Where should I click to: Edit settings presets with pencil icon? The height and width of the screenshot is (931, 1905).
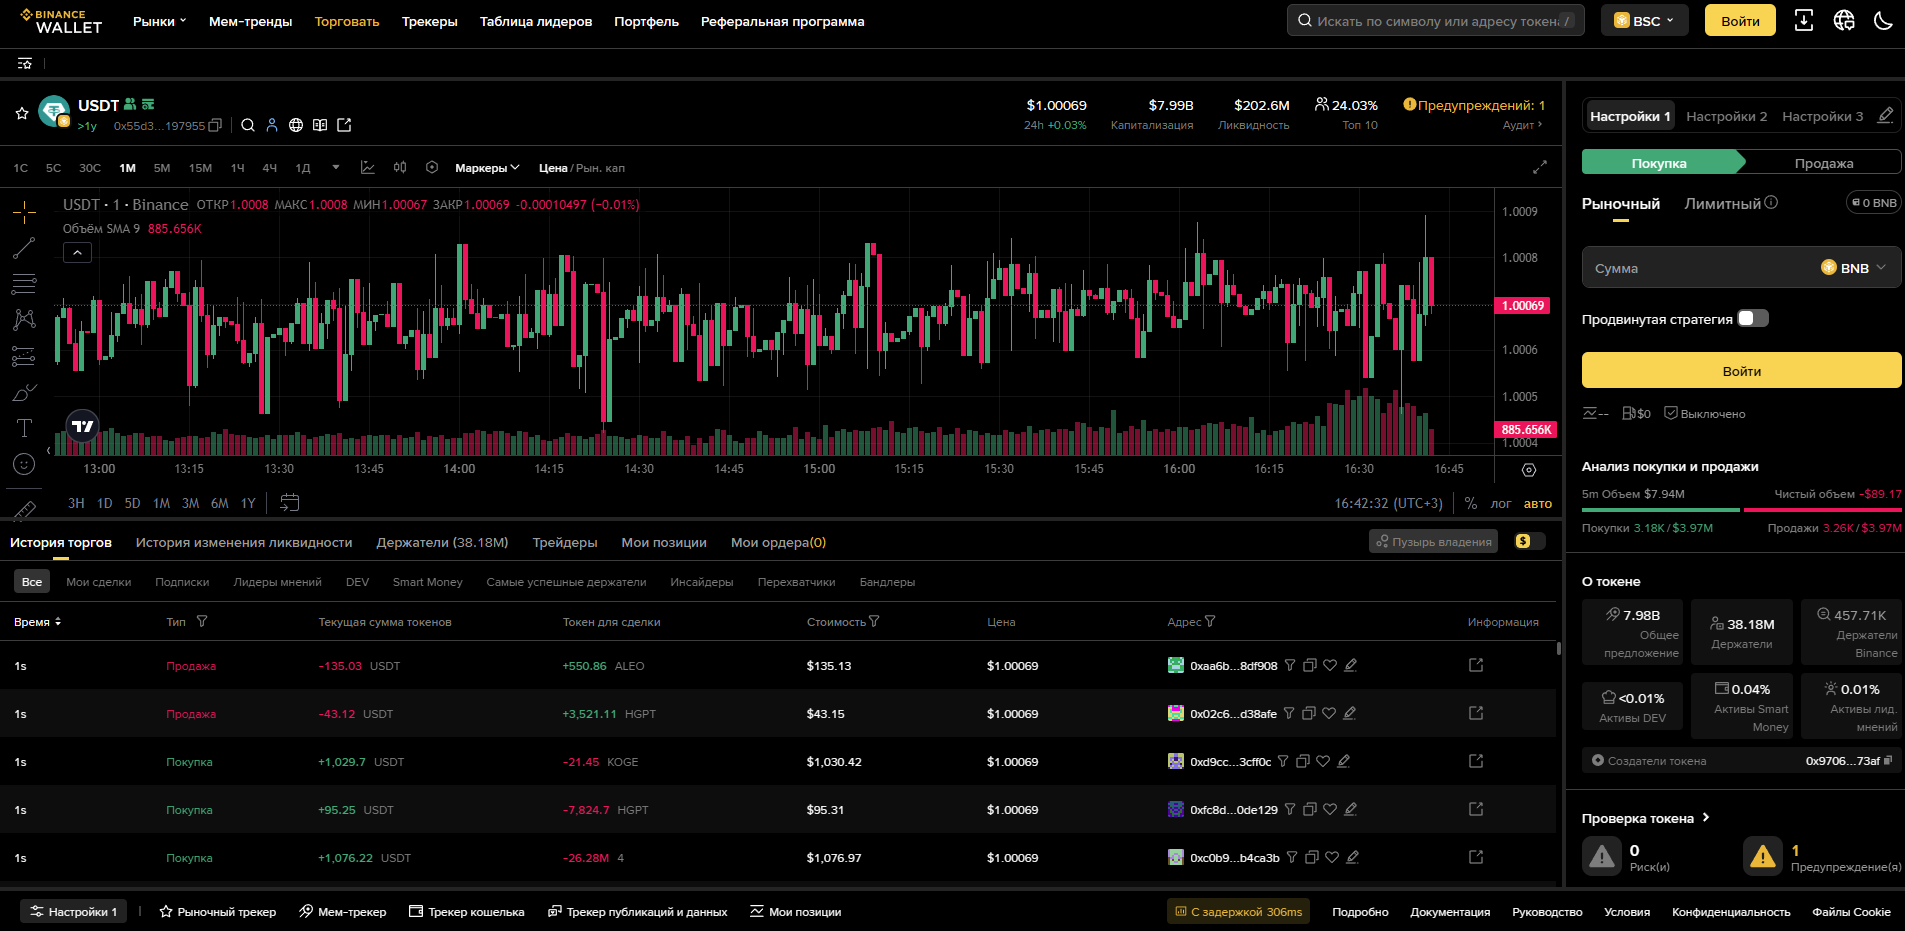pos(1885,116)
